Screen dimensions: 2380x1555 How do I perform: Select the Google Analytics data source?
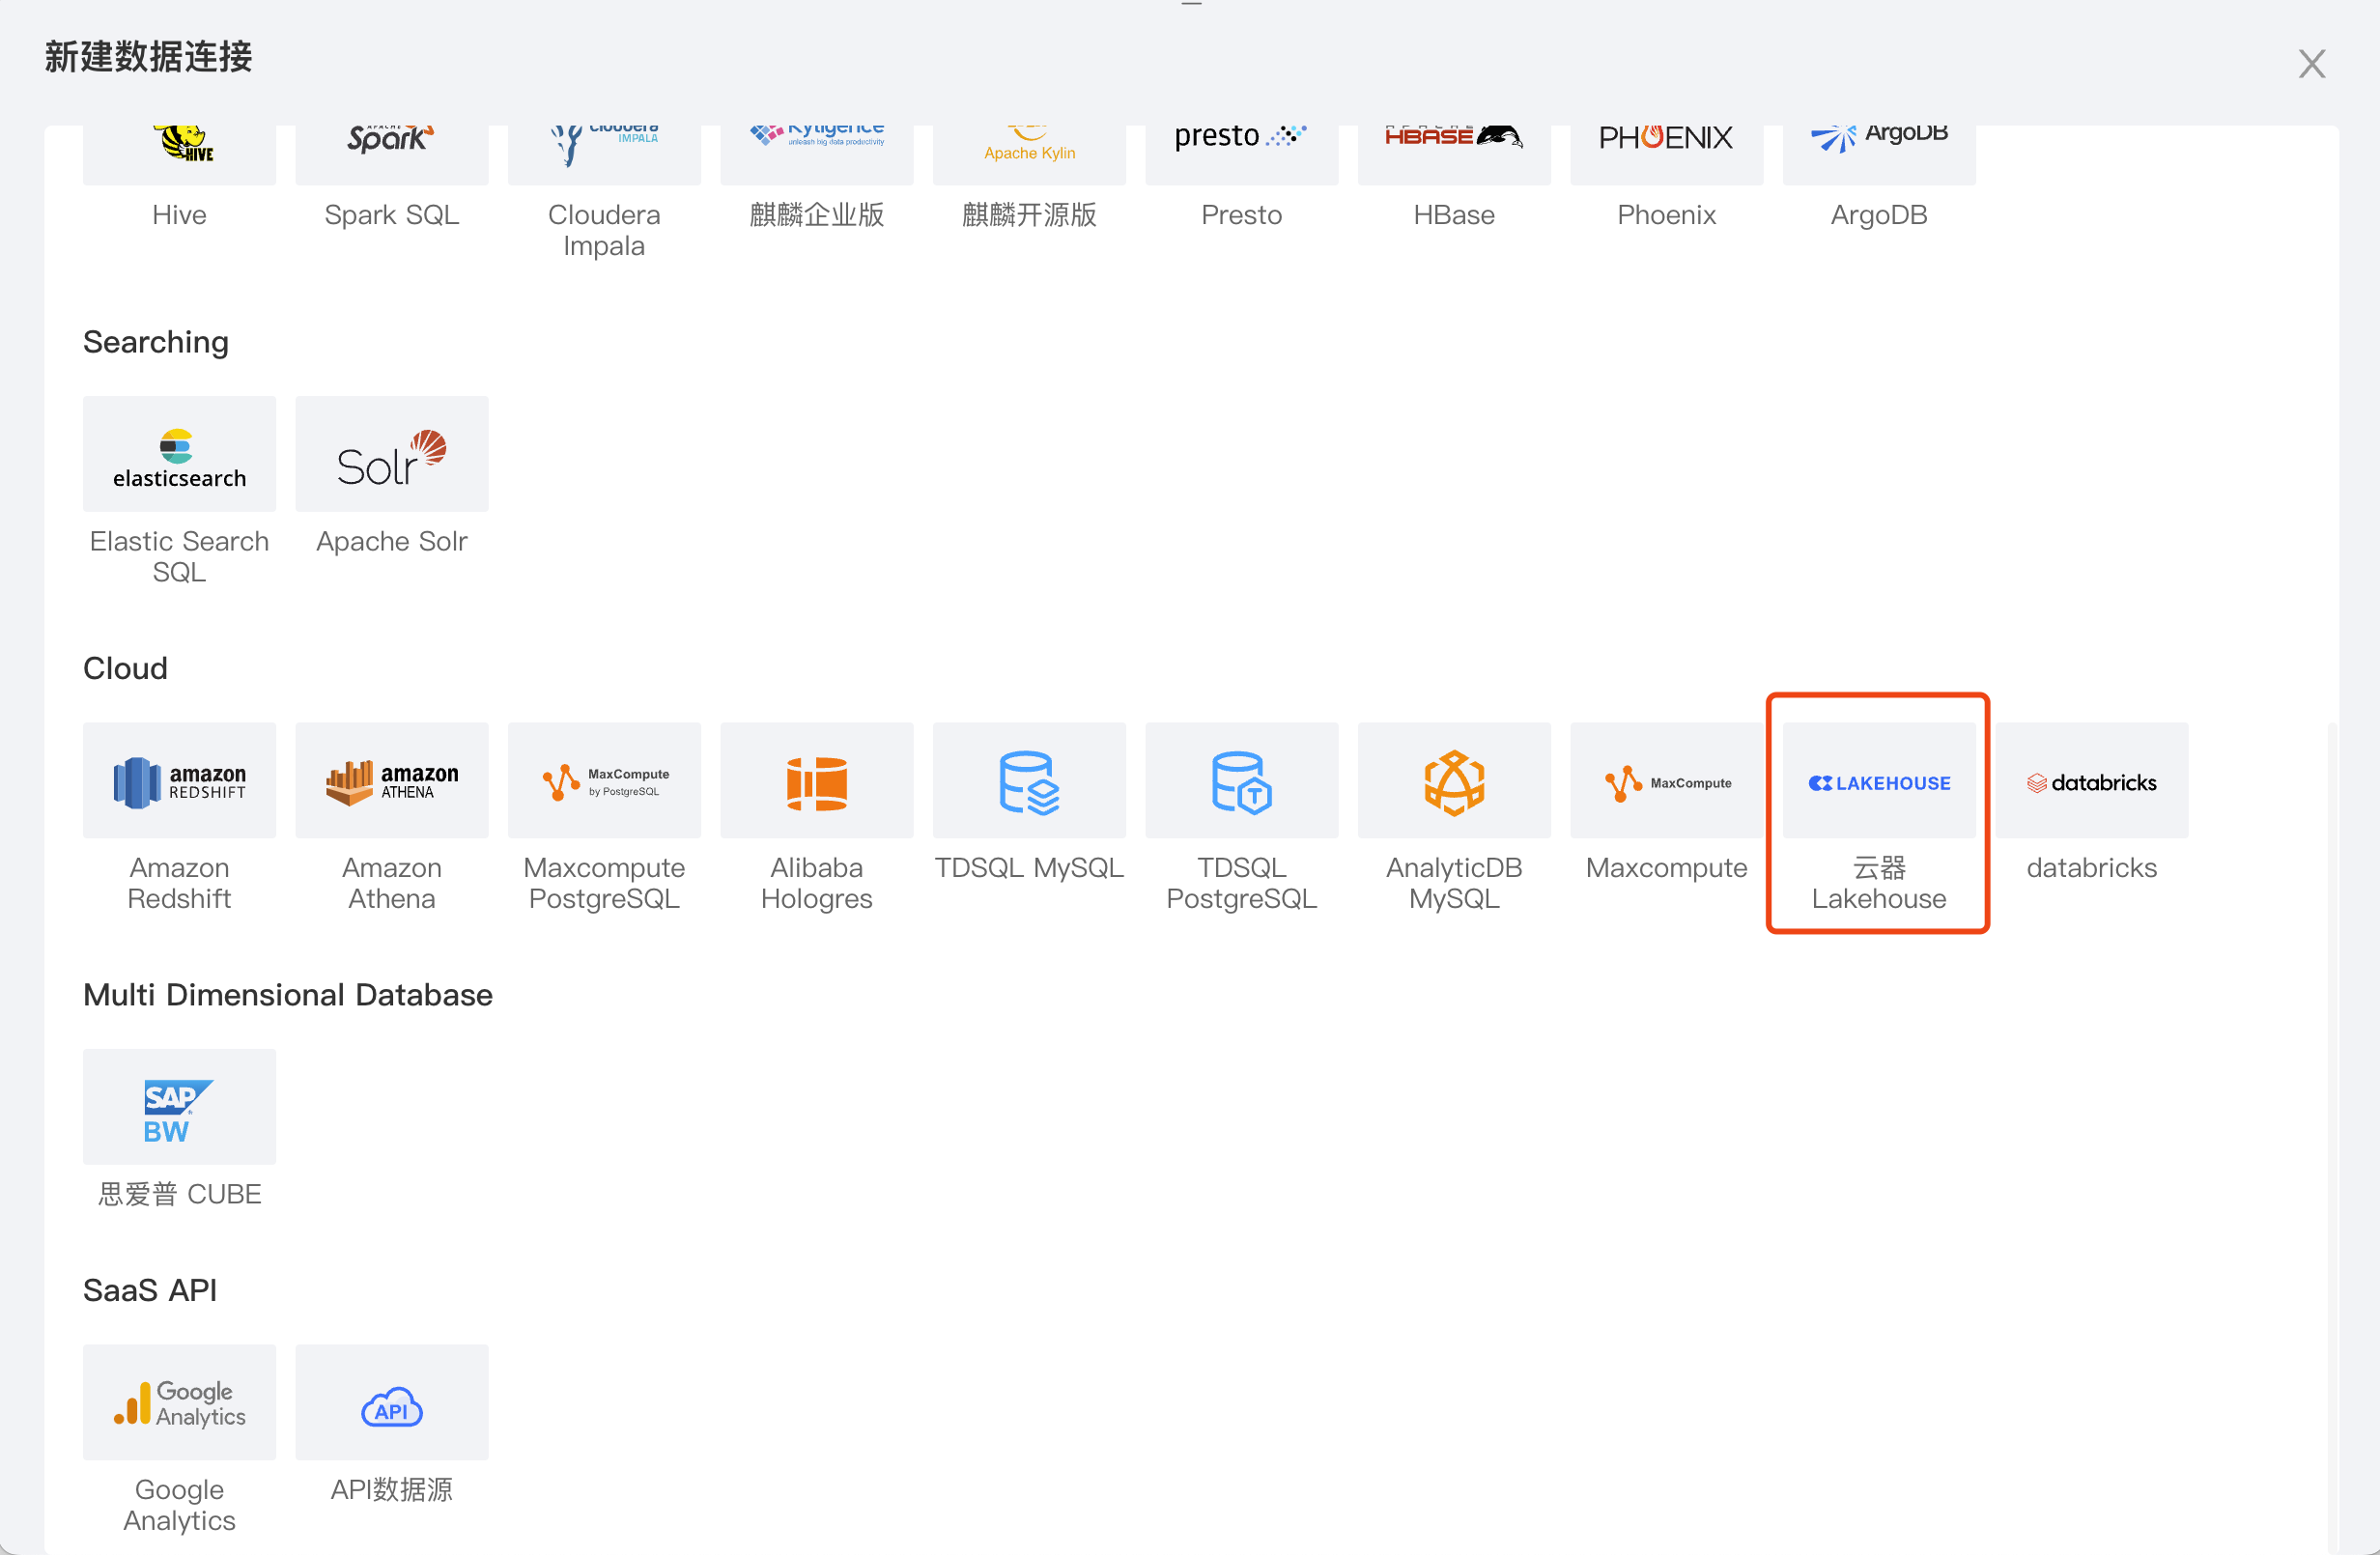pyautogui.click(x=179, y=1402)
